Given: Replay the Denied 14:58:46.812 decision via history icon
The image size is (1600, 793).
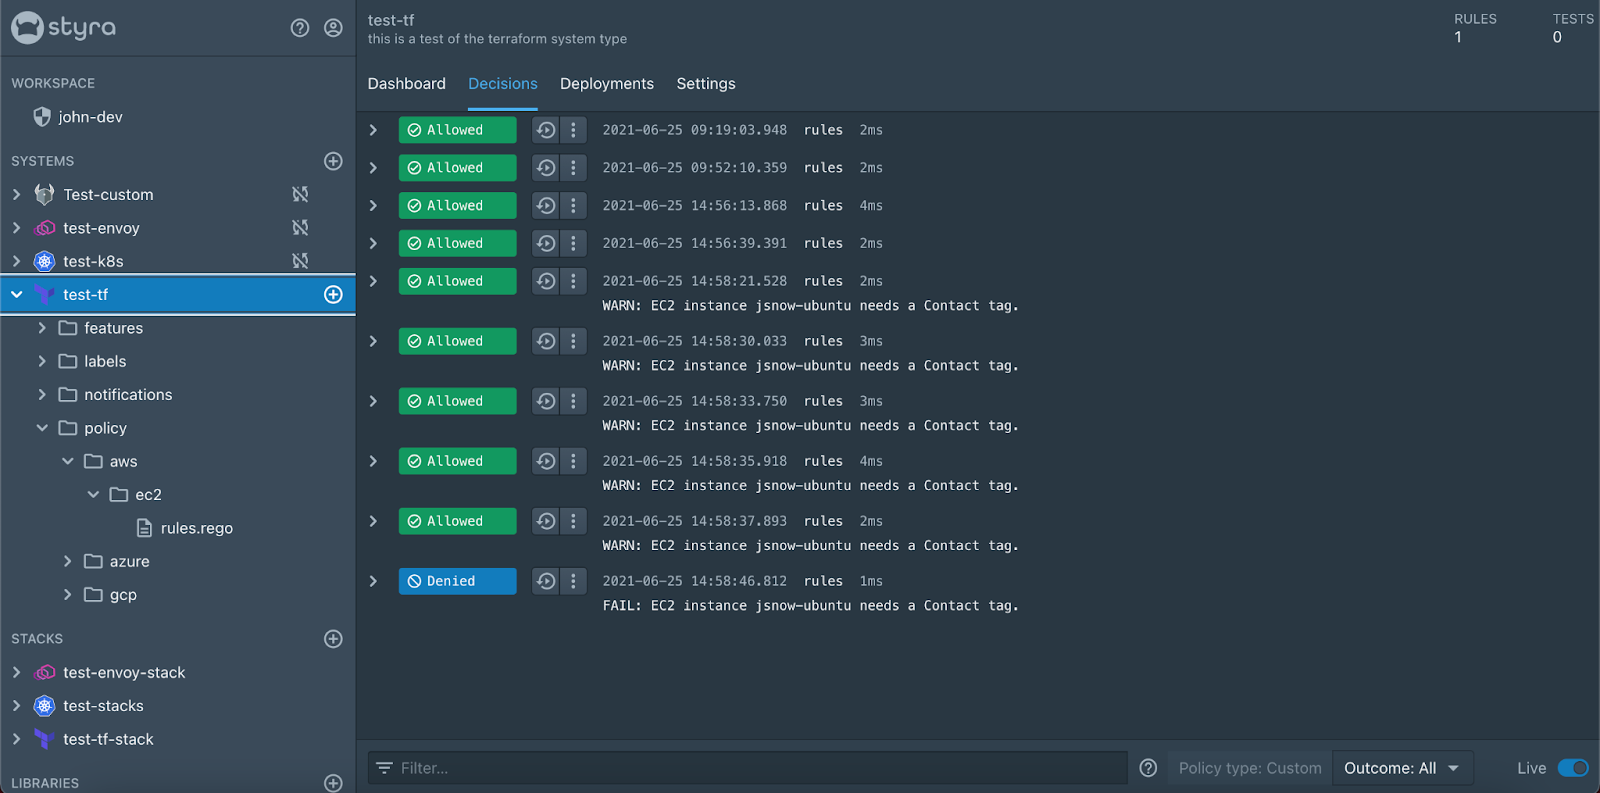Looking at the screenshot, I should pos(545,581).
